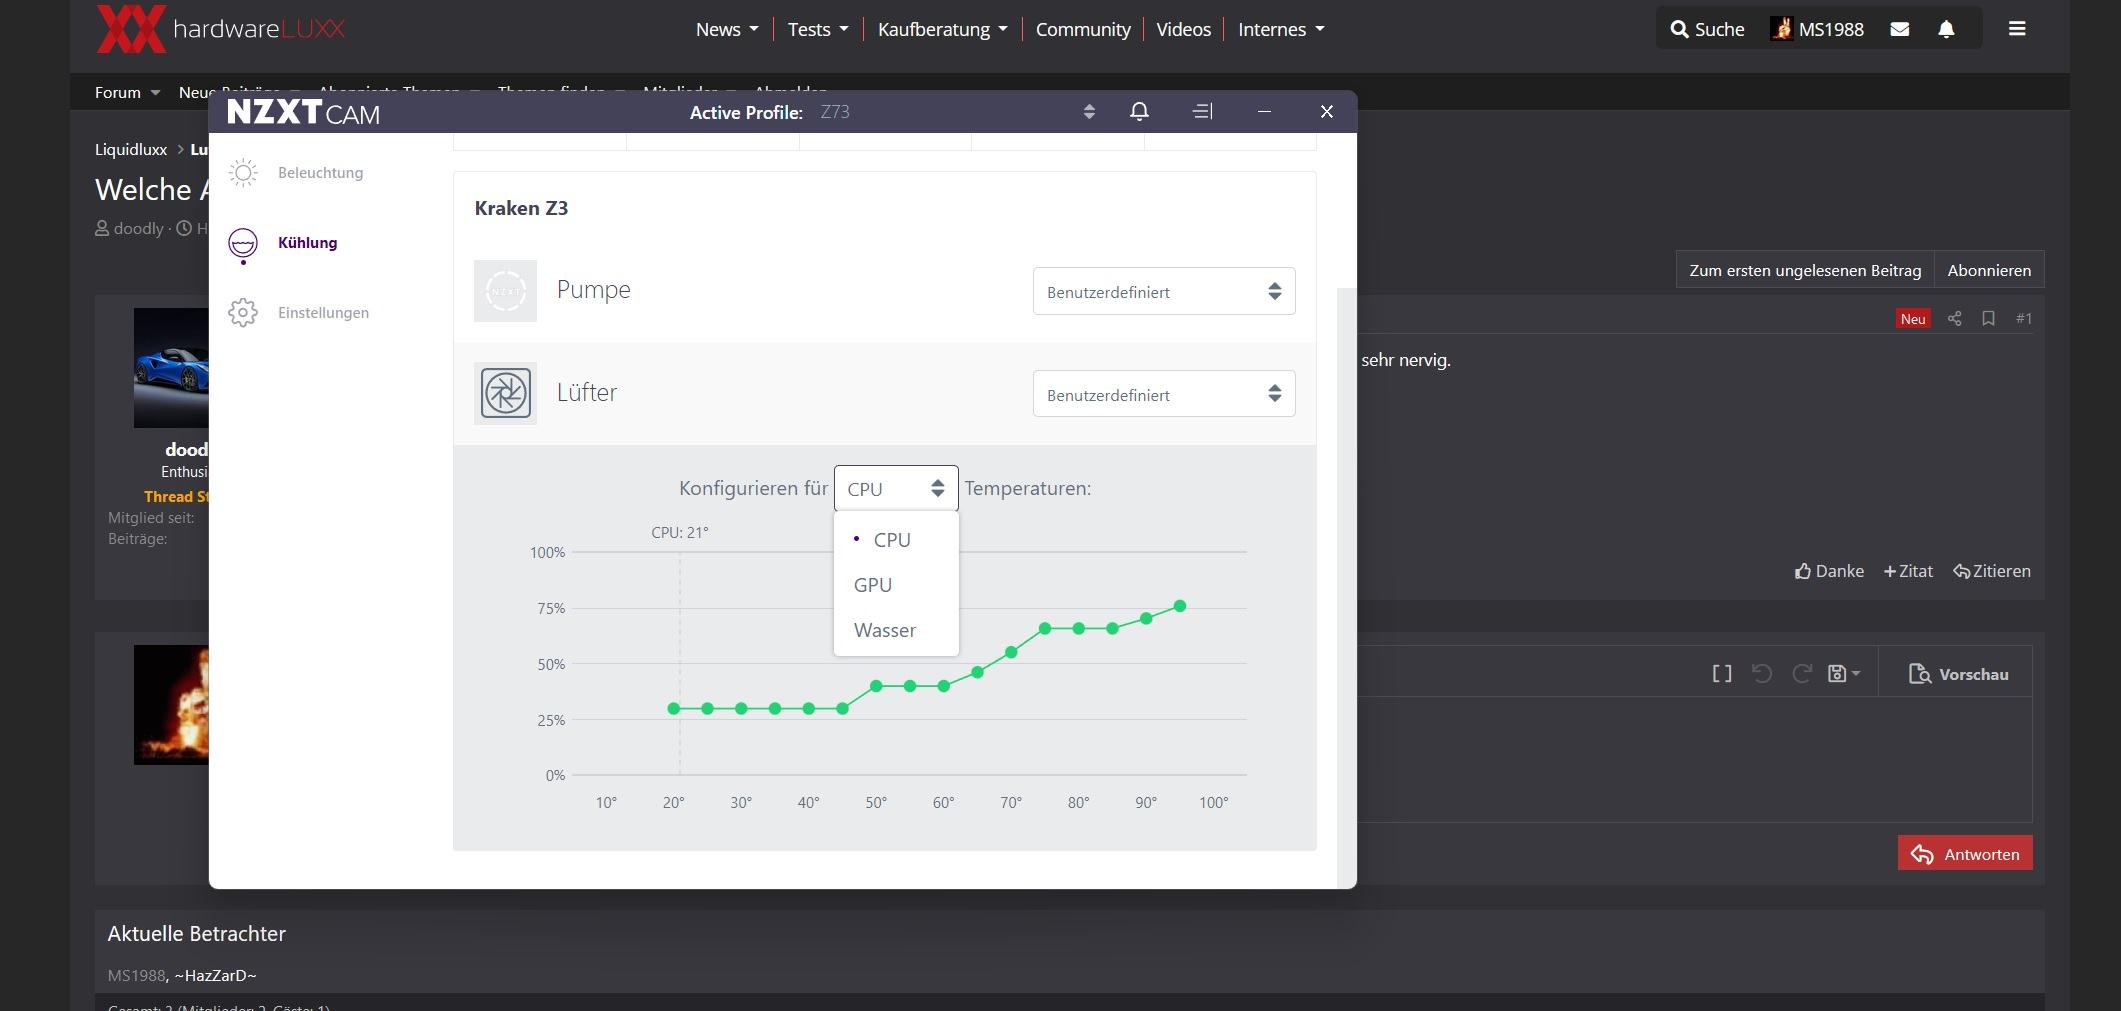Image resolution: width=2121 pixels, height=1011 pixels.
Task: Click Abonnieren button
Action: pyautogui.click(x=1989, y=270)
